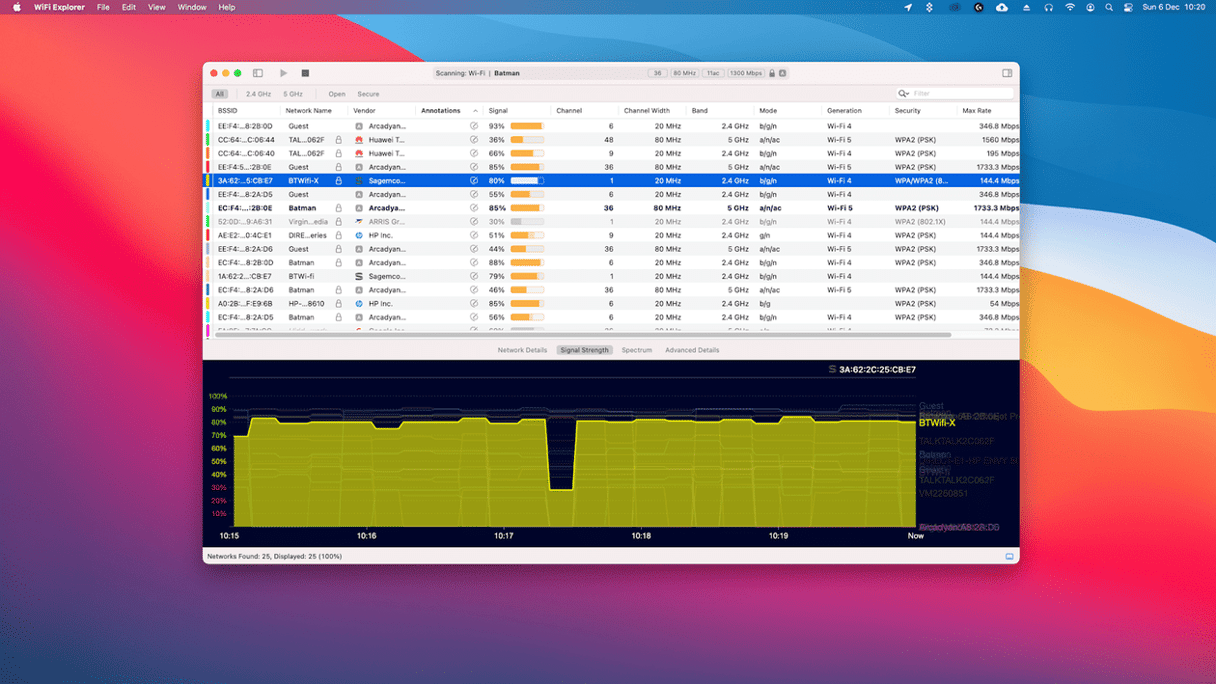Viewport: 1216px width, 684px height.
Task: Toggle the sidebar panel button in toolbar
Action: click(x=258, y=73)
